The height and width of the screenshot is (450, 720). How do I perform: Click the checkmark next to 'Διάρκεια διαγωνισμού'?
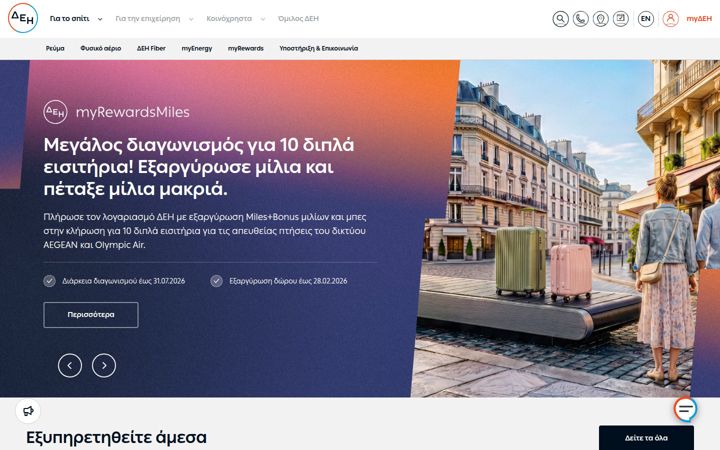[x=50, y=281]
